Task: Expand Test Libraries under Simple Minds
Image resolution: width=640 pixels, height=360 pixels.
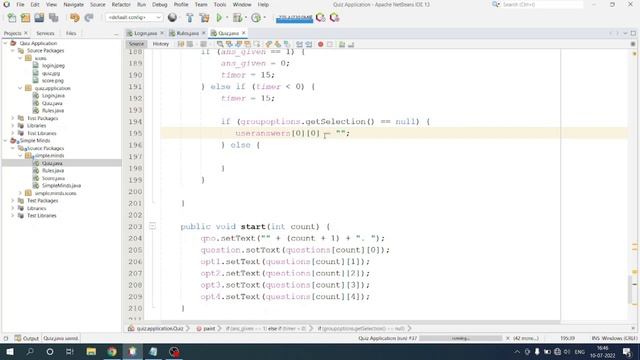Action: [13, 216]
